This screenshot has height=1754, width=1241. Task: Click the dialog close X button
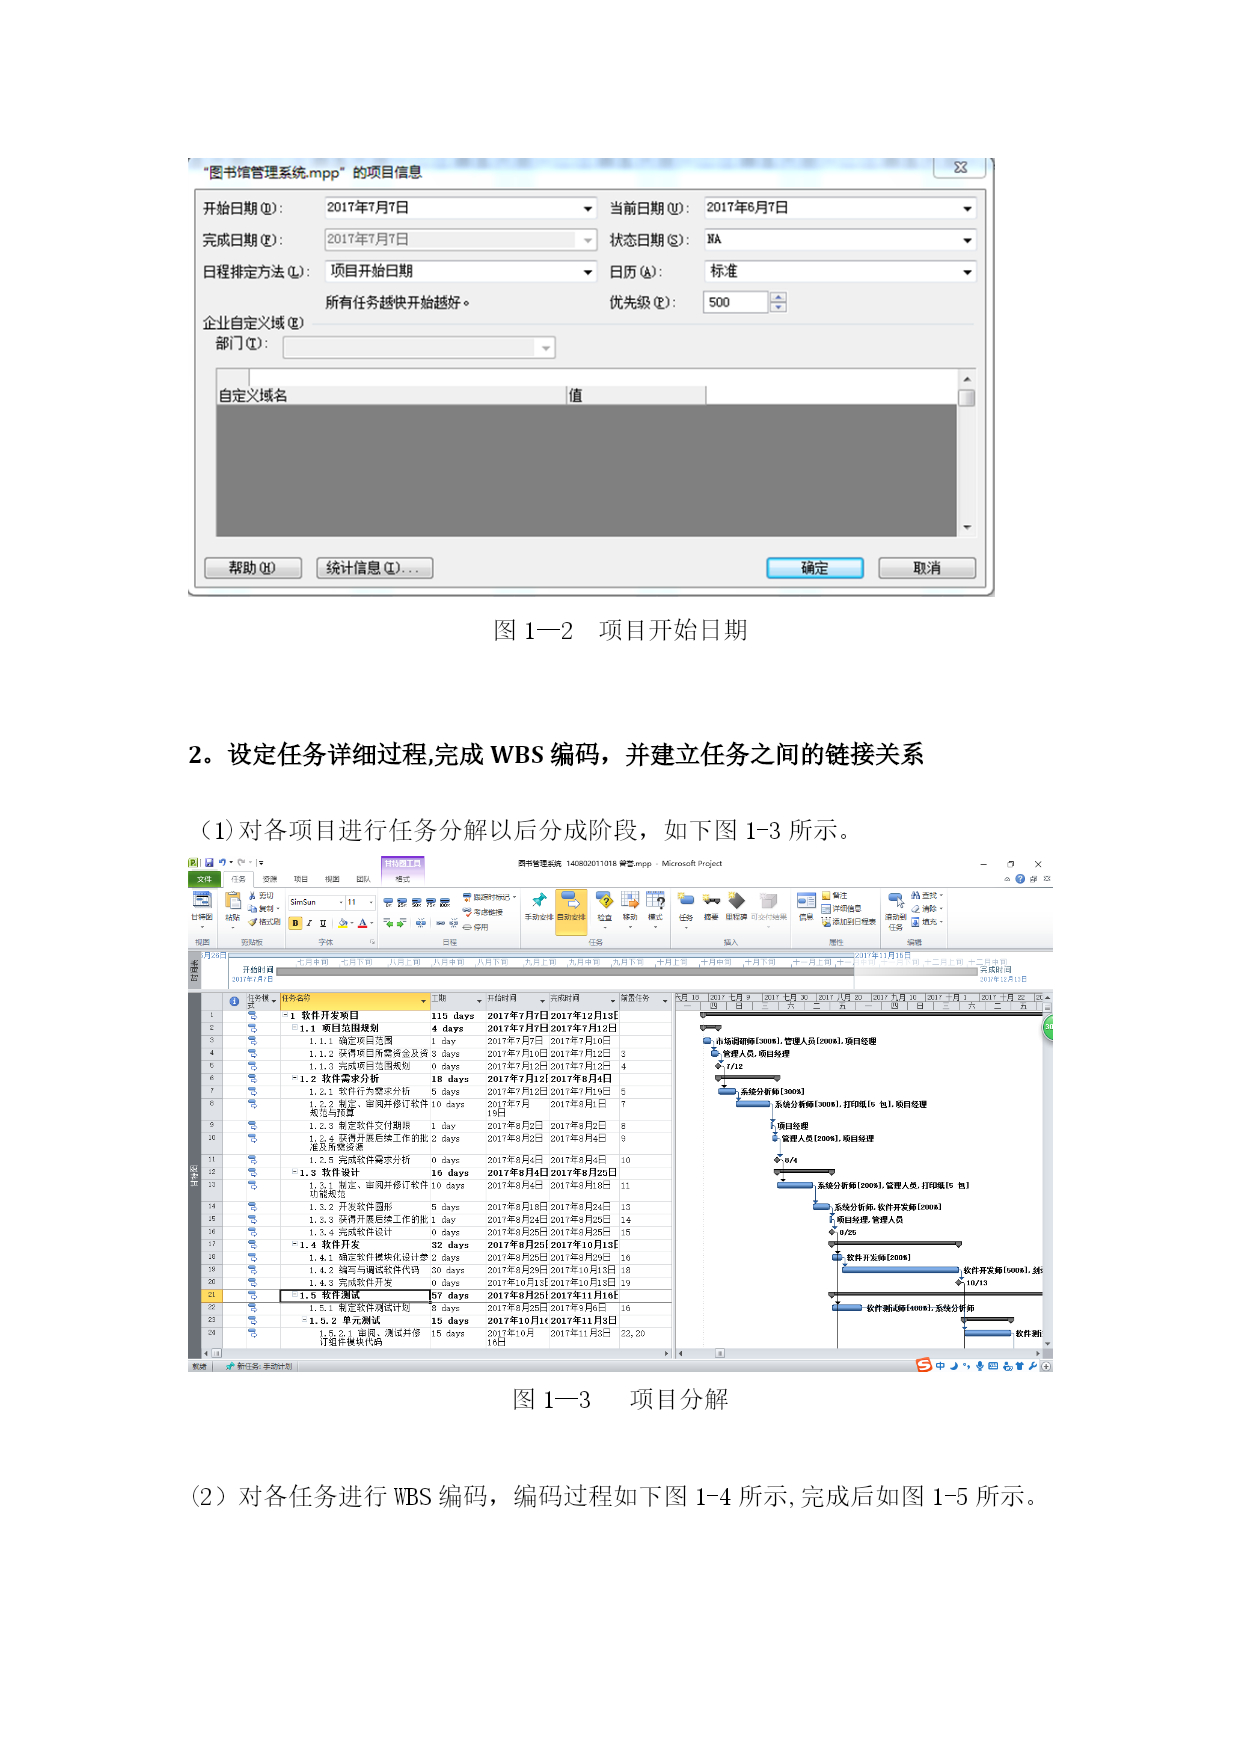(x=960, y=168)
